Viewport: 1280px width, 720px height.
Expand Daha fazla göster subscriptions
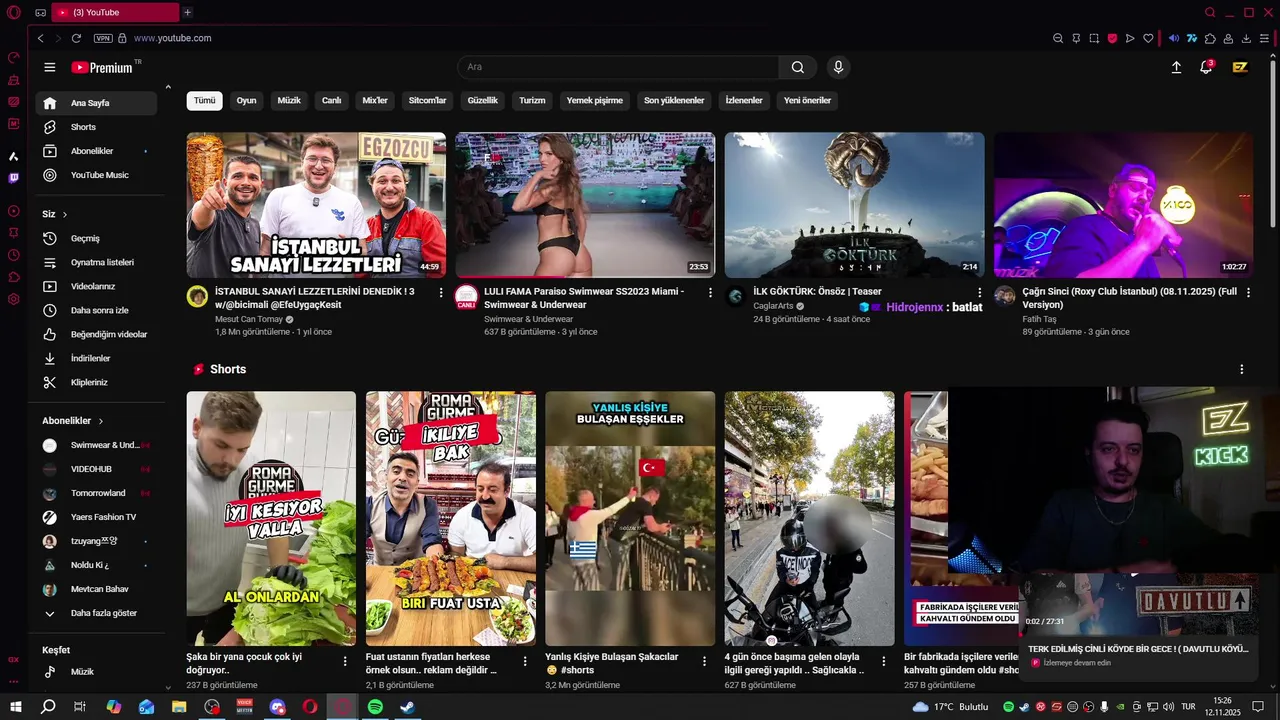pos(96,613)
